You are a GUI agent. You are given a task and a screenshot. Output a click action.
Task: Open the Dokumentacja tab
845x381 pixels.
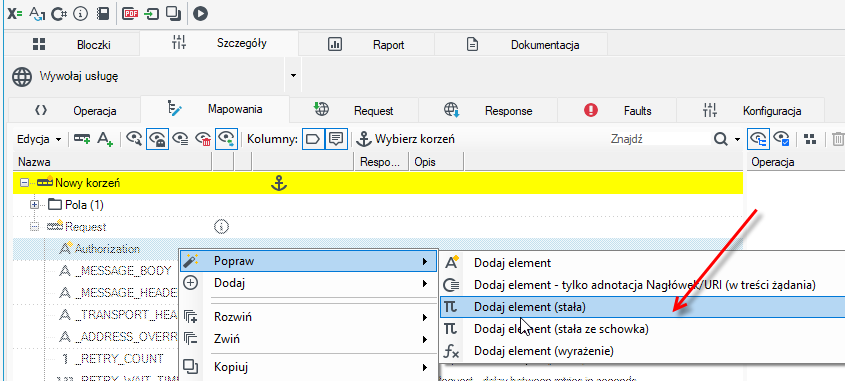(521, 45)
